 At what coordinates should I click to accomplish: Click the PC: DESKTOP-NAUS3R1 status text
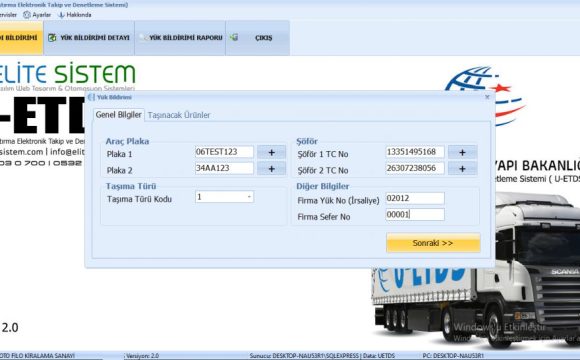coord(453,356)
